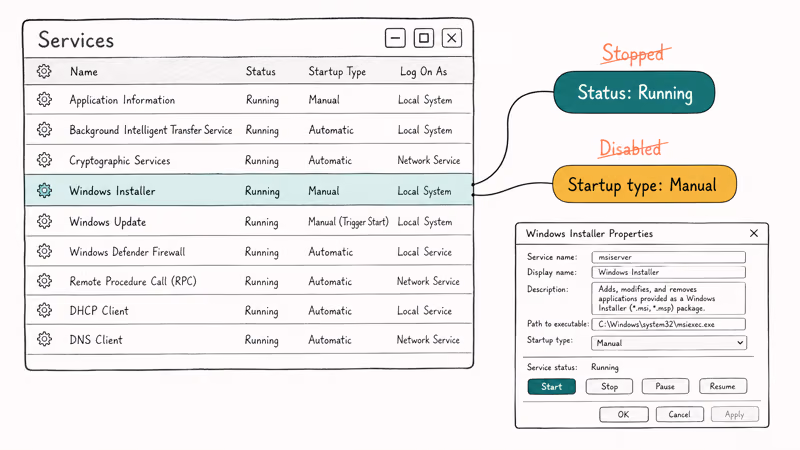This screenshot has height=450, width=800.
Task: Click the DHCP Client gear icon
Action: 44,311
